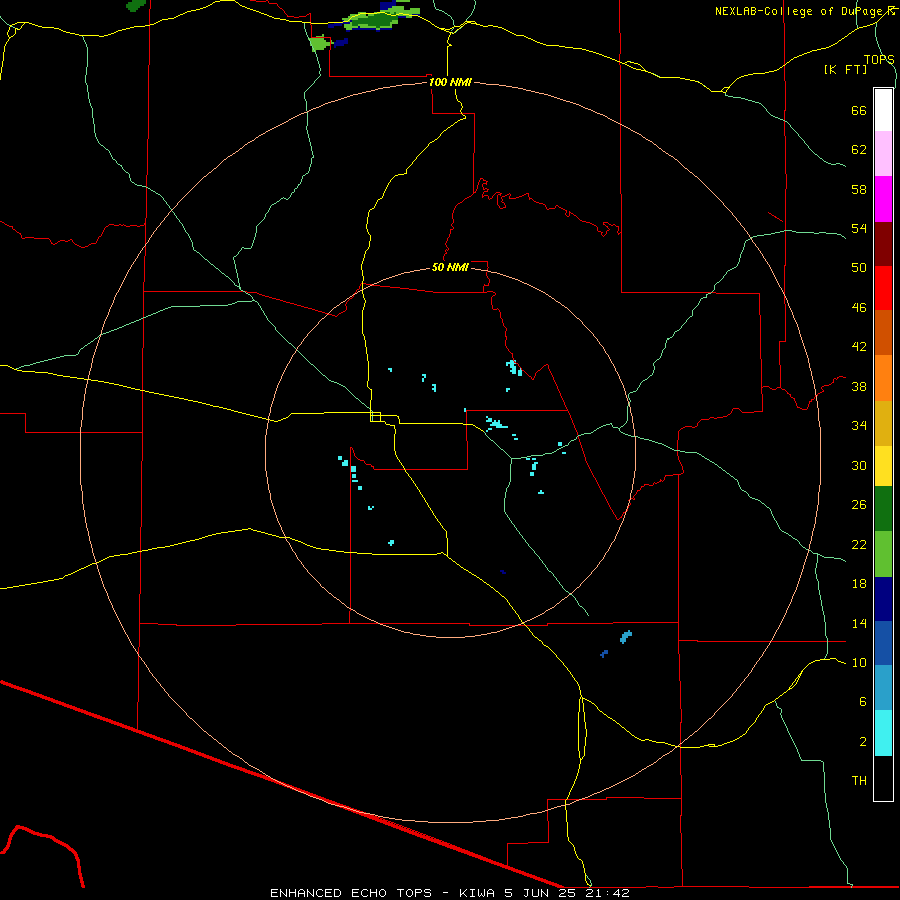This screenshot has width=900, height=900.
Task: Click the legend value 42
Action: coord(859,347)
